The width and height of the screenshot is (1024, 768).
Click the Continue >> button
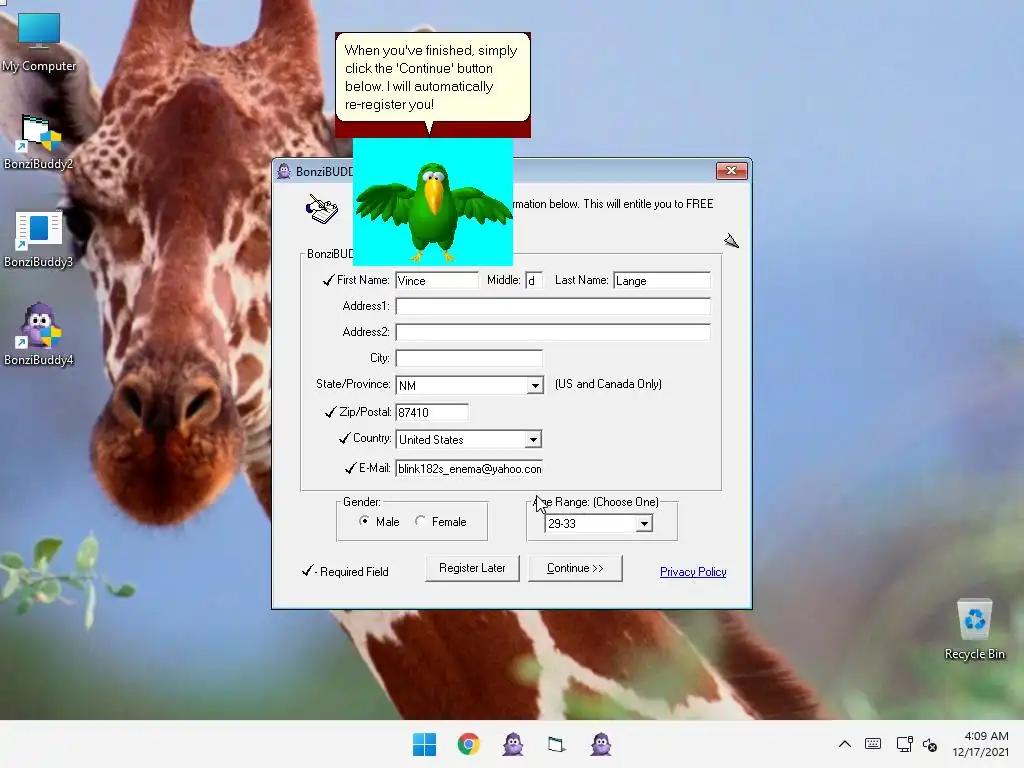pos(575,568)
